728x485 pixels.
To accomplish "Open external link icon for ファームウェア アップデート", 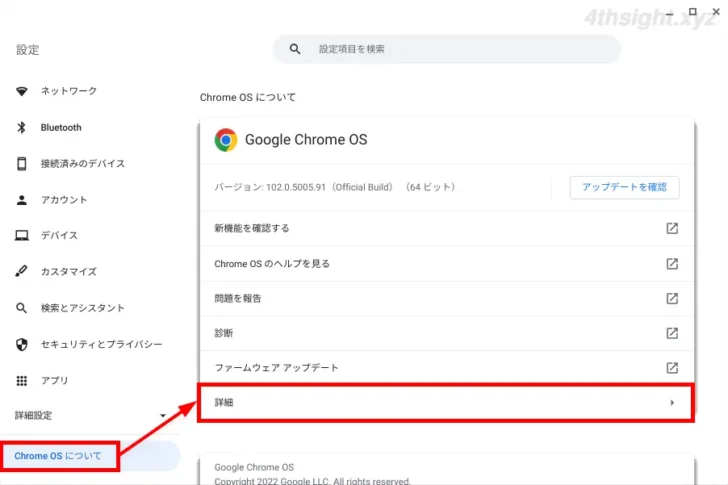I will pyautogui.click(x=672, y=368).
